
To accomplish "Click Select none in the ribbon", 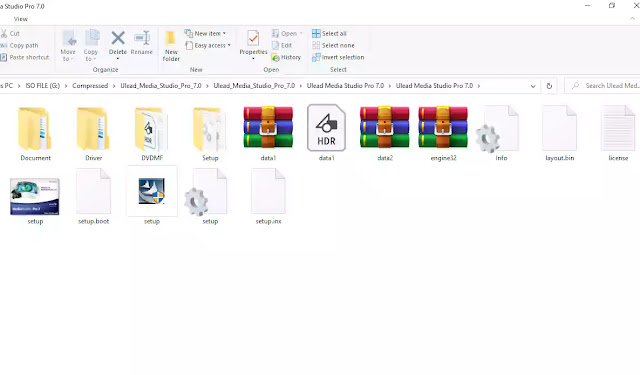I will [x=333, y=45].
